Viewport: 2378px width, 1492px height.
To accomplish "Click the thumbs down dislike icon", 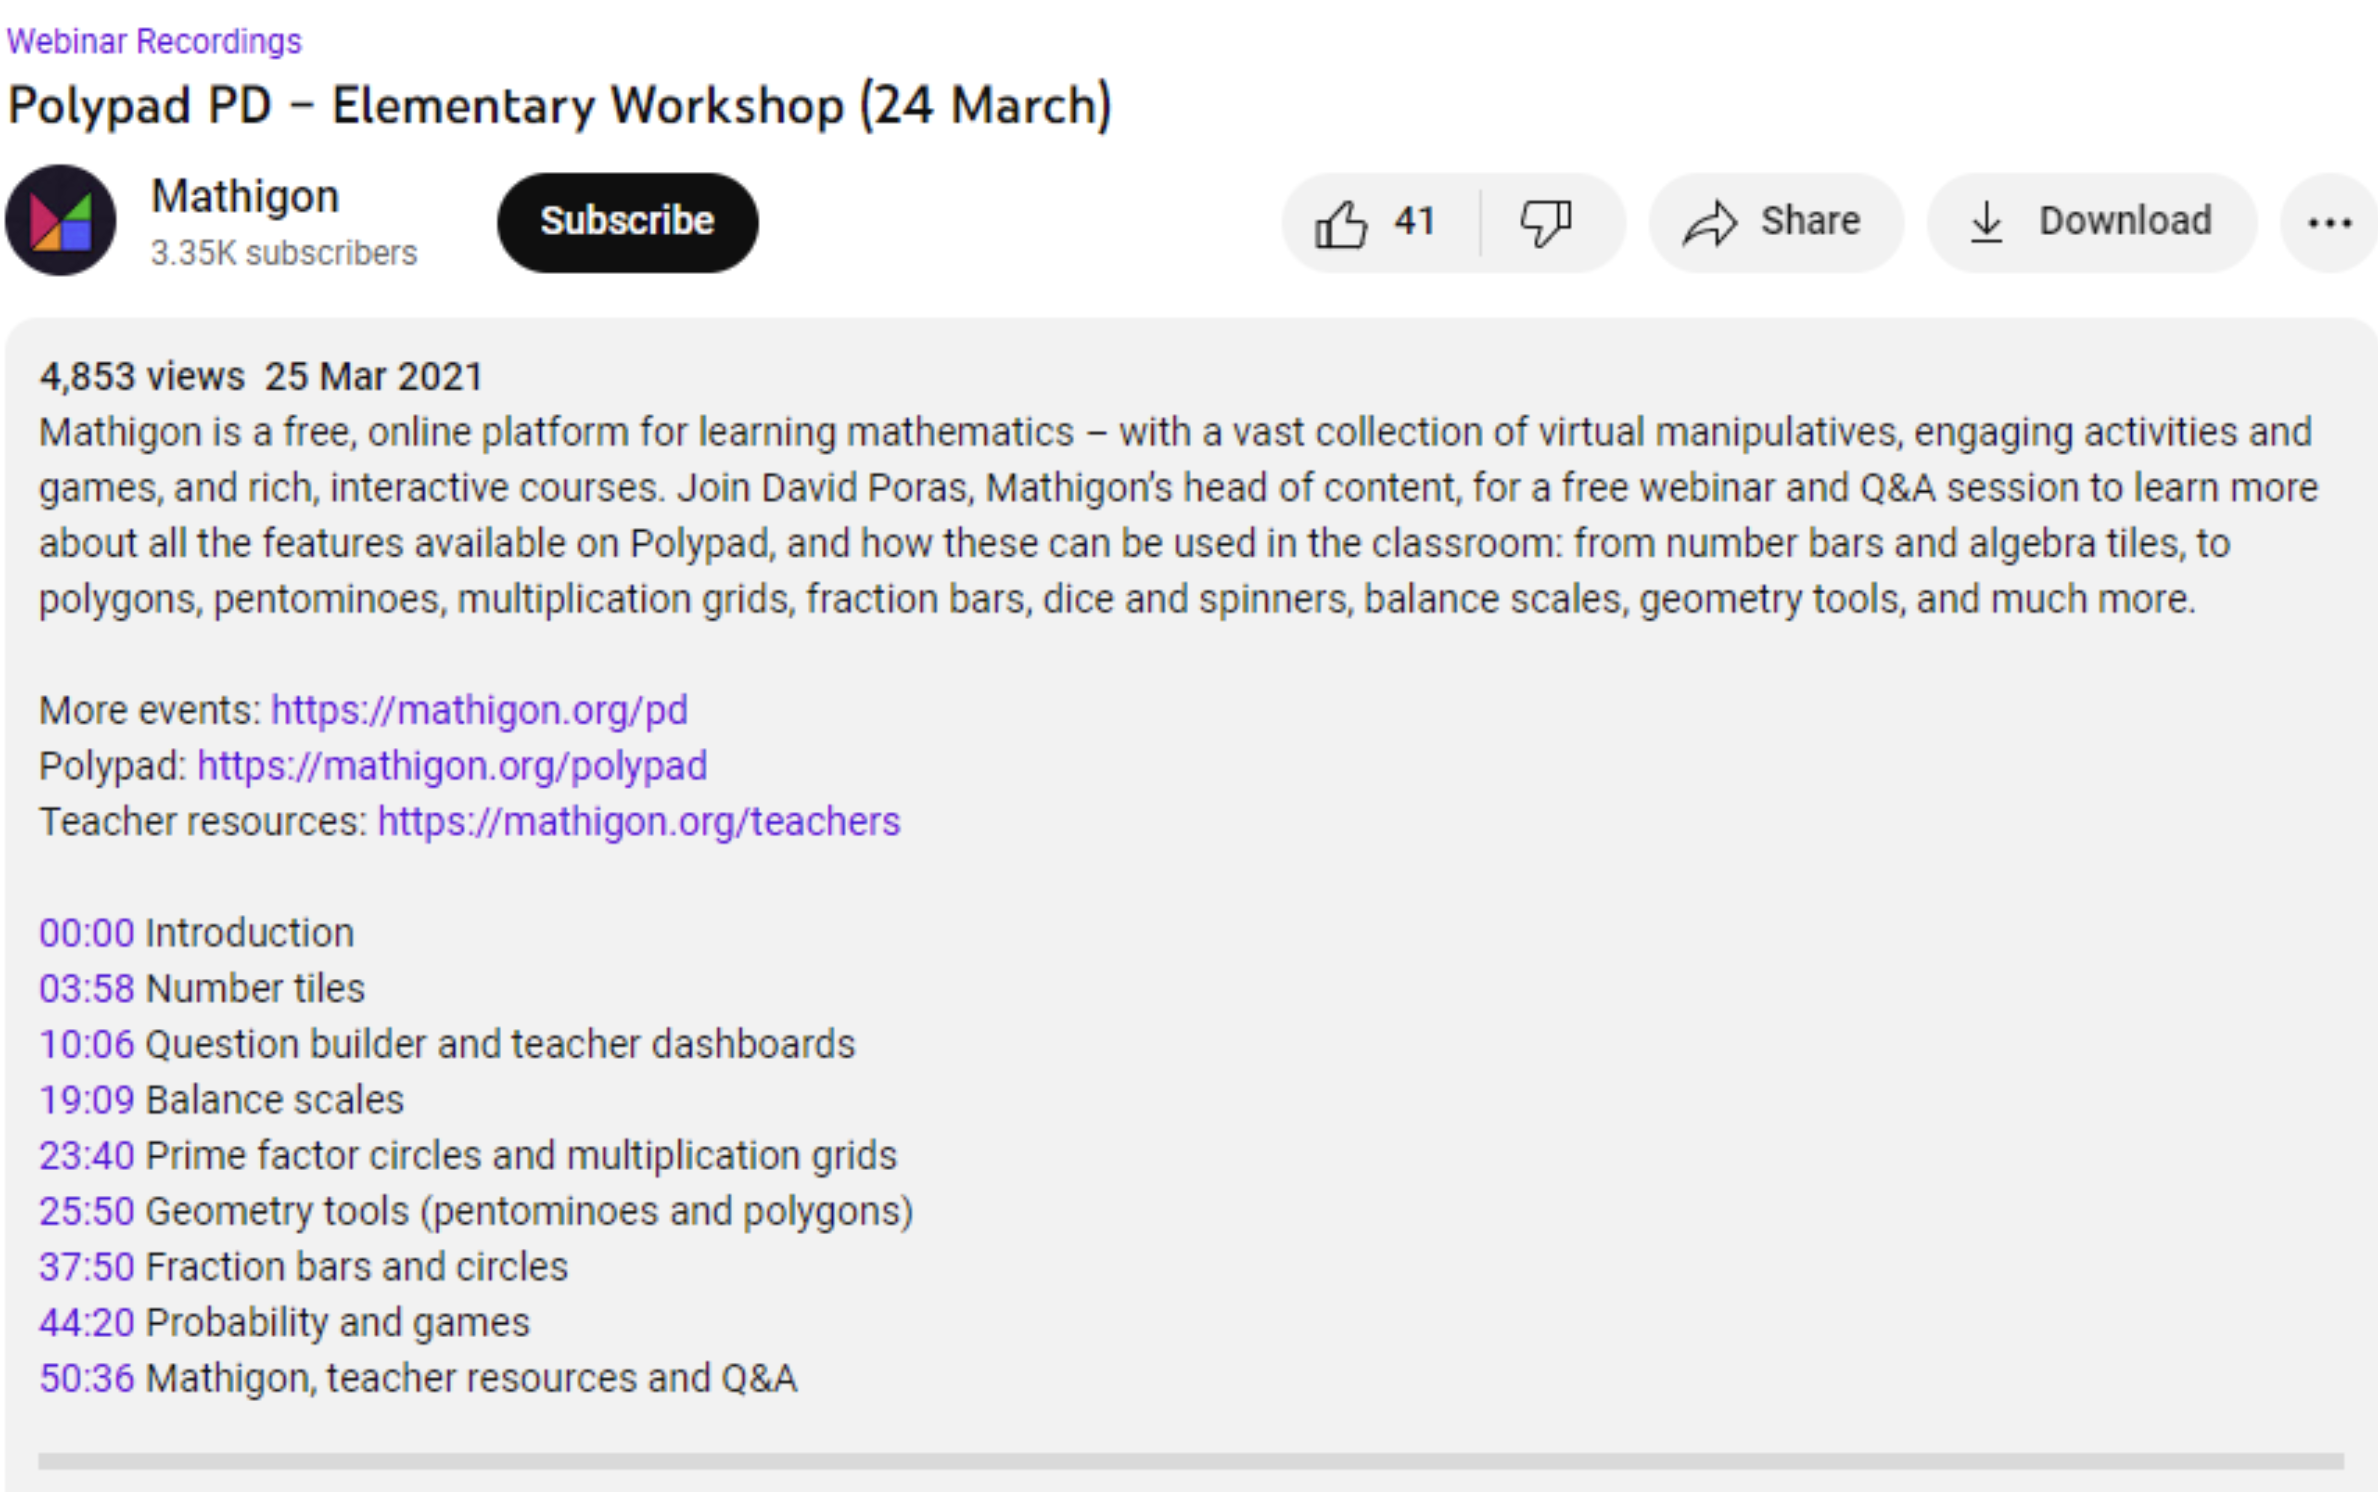I will coord(1546,222).
